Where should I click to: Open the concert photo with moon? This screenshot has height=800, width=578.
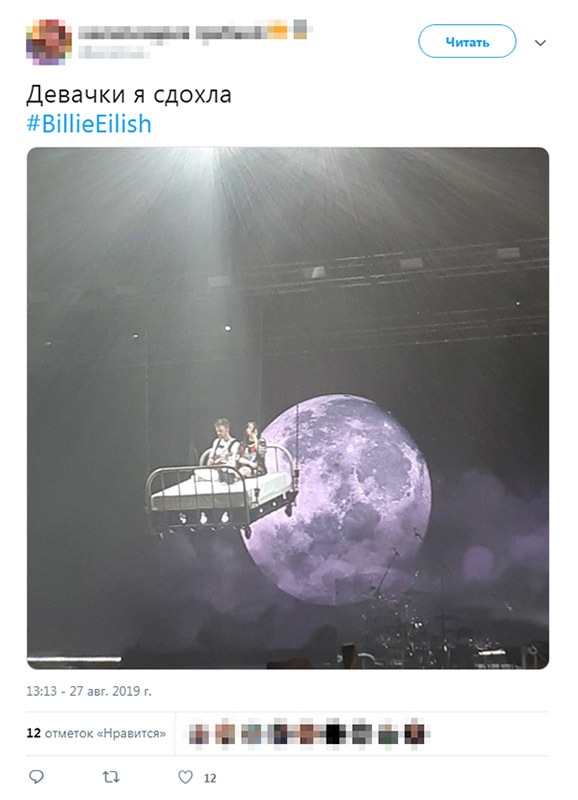pos(288,408)
